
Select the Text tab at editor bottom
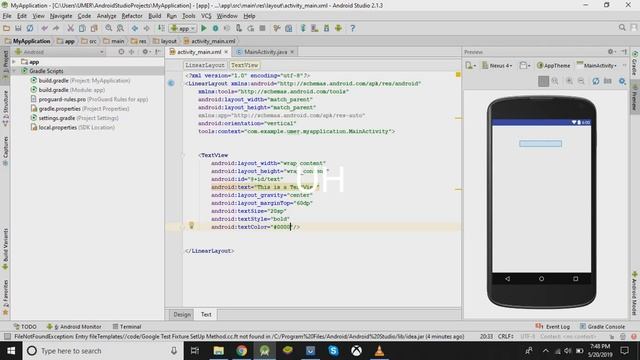pos(206,314)
